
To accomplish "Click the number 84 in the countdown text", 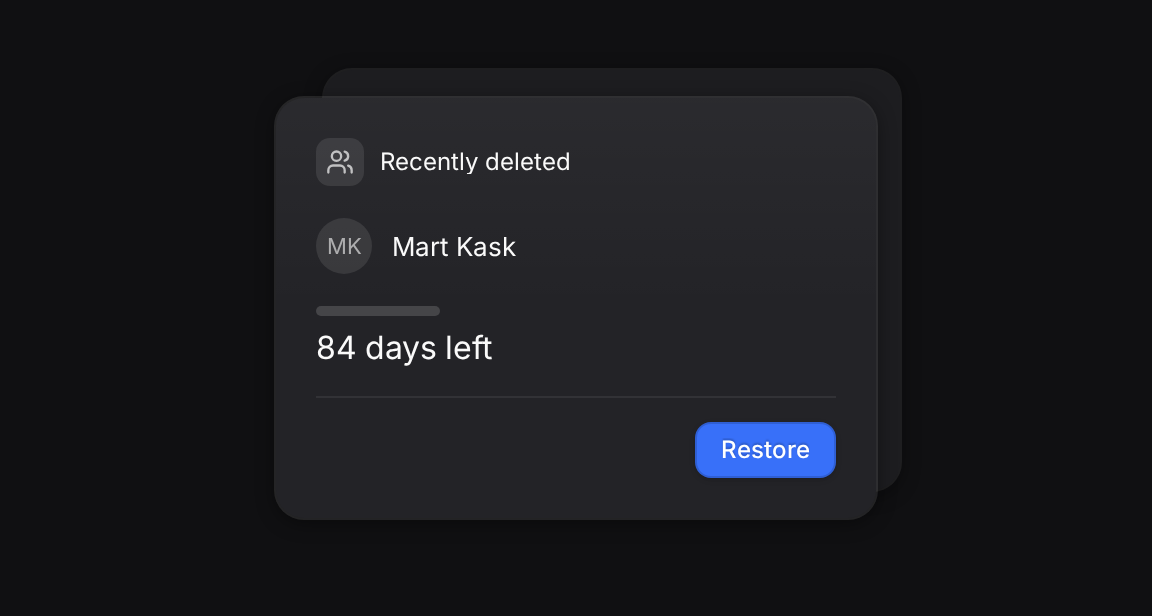I will coord(336,348).
